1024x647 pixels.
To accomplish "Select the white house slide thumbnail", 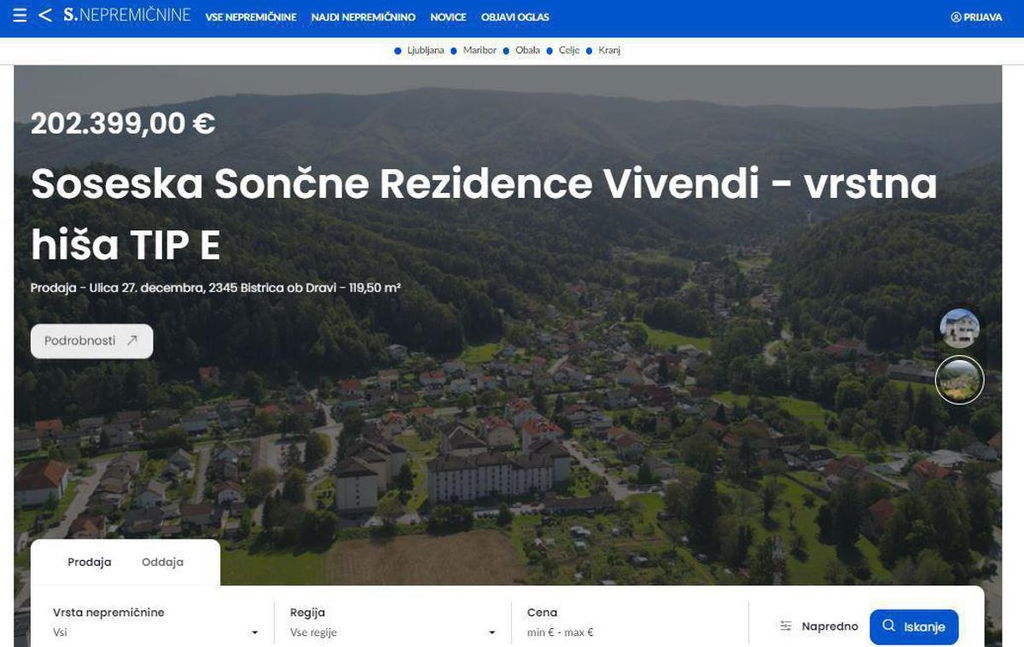I will (x=959, y=328).
